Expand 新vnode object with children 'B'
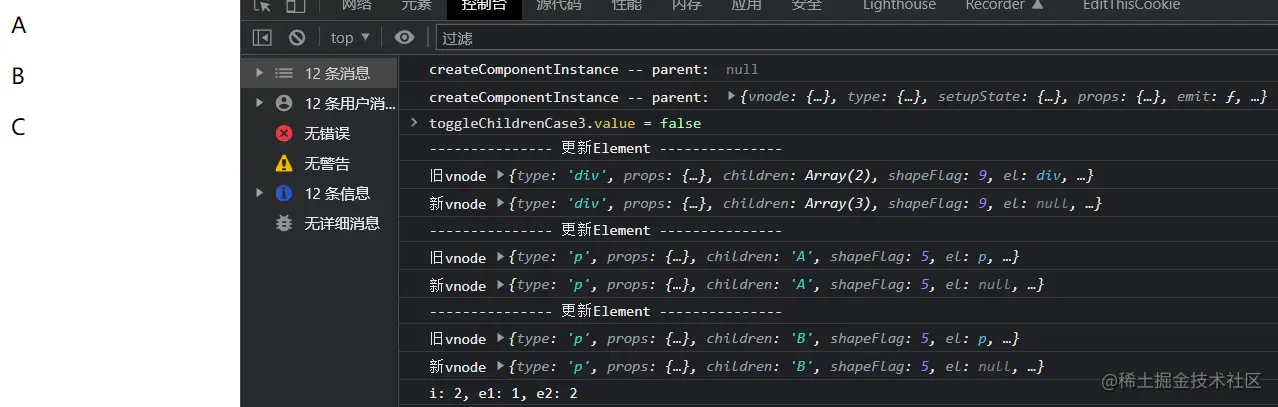The width and height of the screenshot is (1278, 407). [x=501, y=367]
